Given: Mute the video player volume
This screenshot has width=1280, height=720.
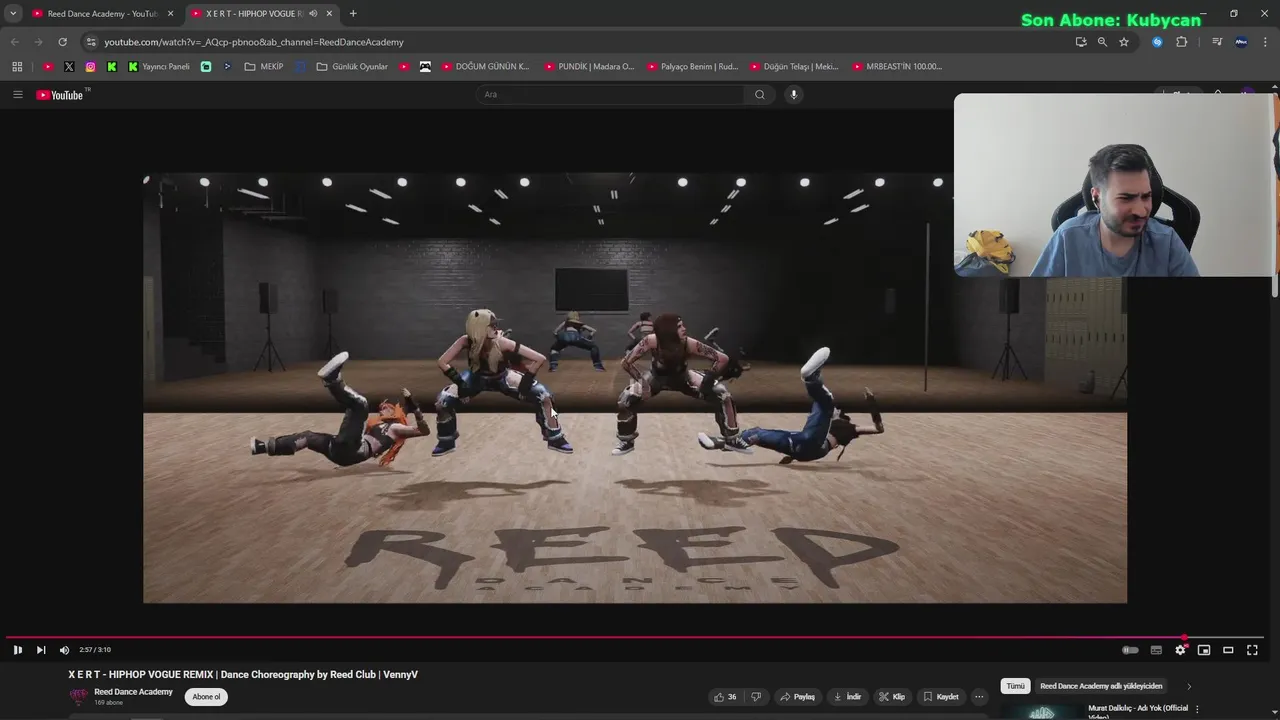Looking at the screenshot, I should coord(64,650).
